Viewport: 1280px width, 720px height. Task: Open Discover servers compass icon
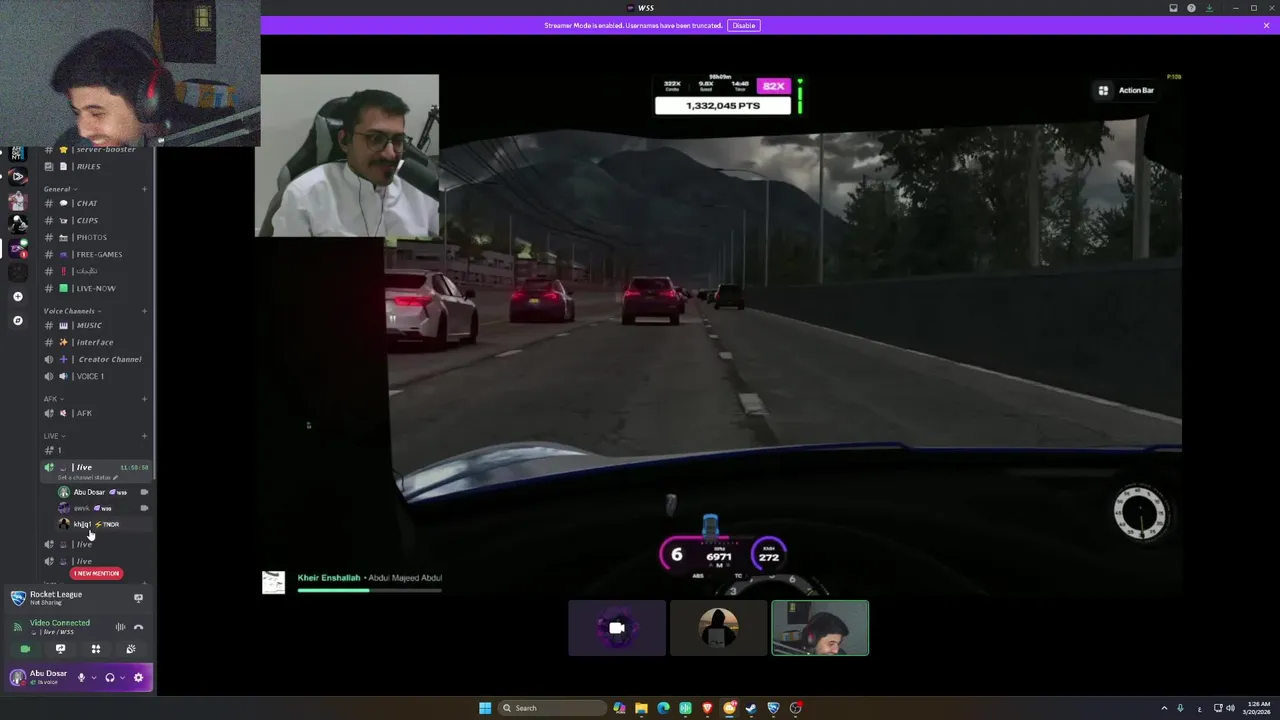coord(17,321)
